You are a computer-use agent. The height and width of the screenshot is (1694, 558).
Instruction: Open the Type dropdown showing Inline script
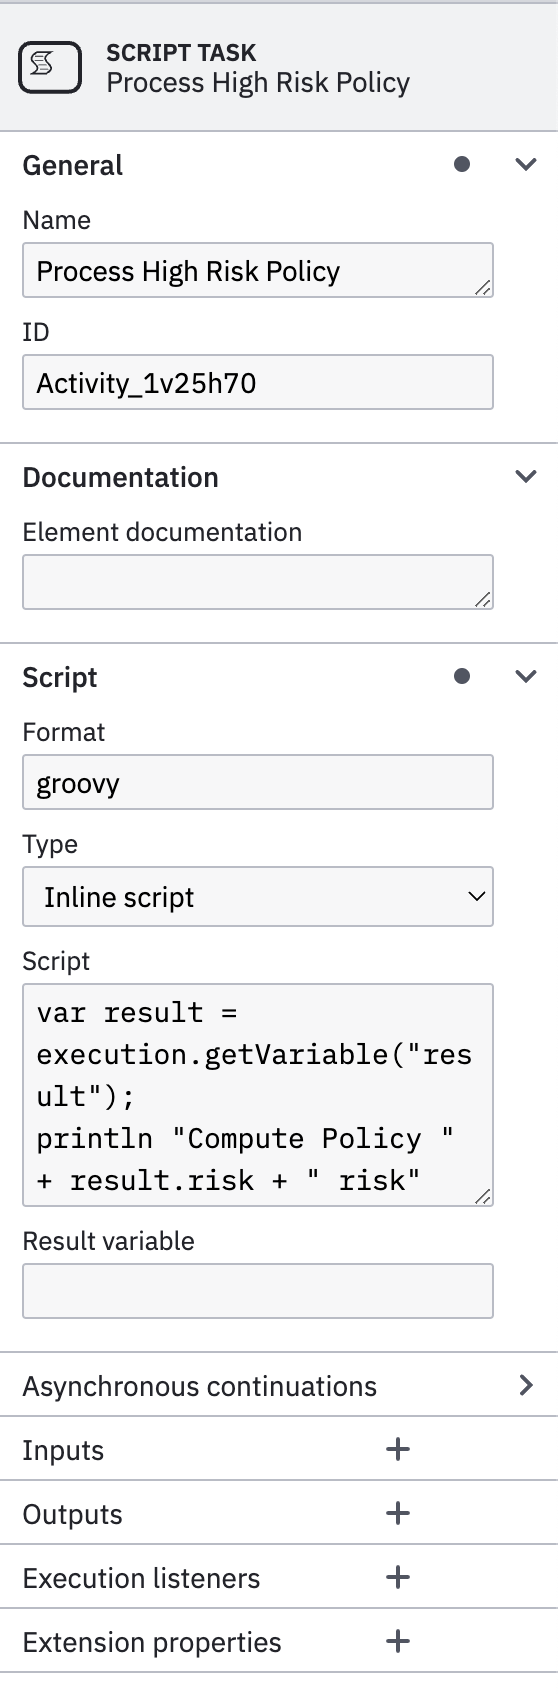point(258,896)
